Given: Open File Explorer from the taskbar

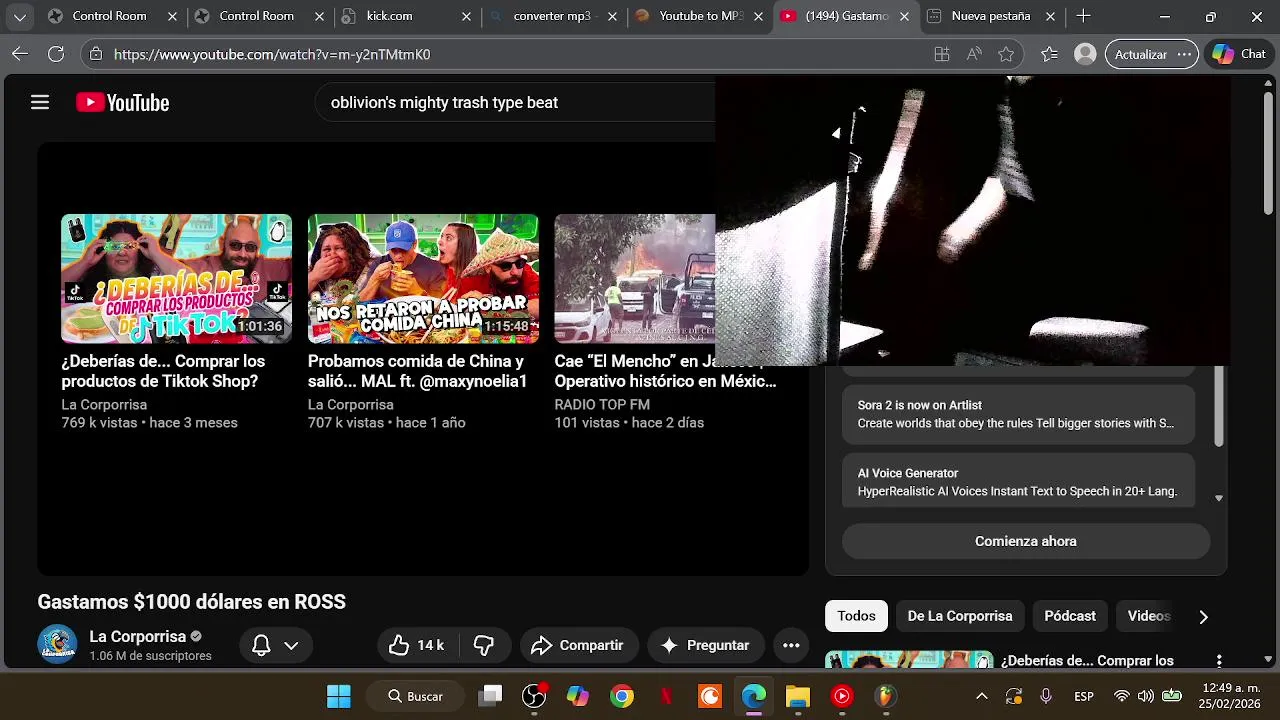Looking at the screenshot, I should click(797, 696).
